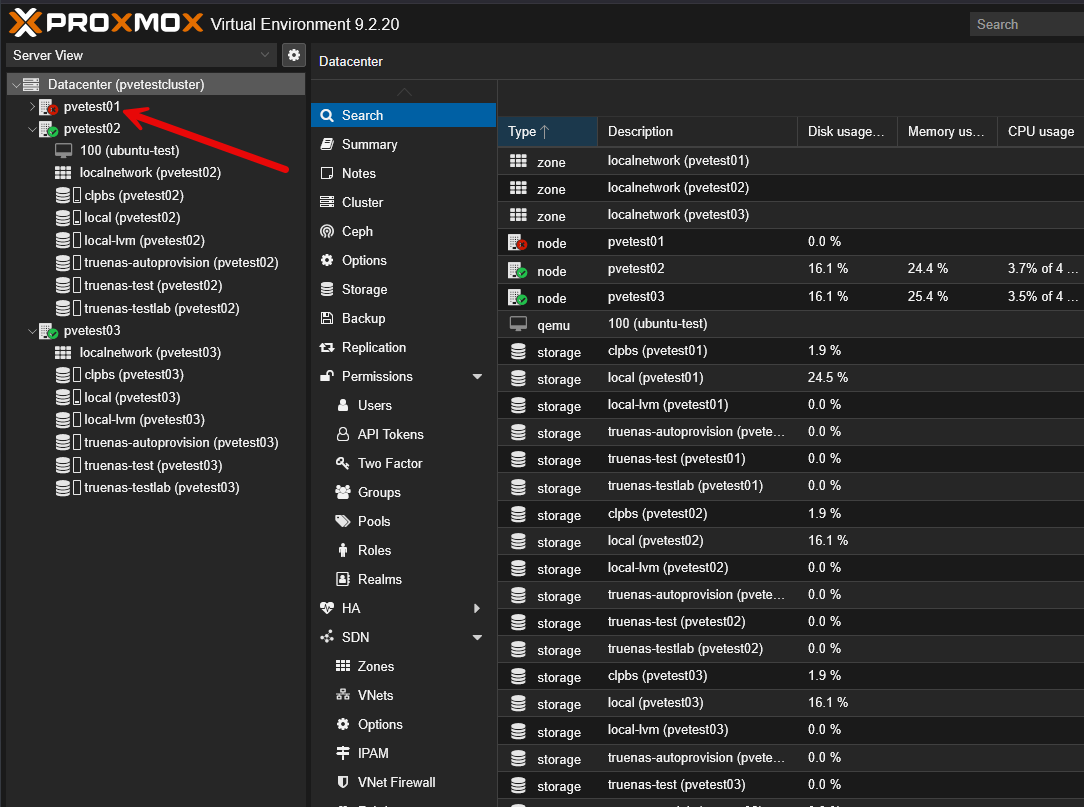Viewport: 1084px width, 807px height.
Task: Click the Pools tag icon
Action: click(x=343, y=521)
